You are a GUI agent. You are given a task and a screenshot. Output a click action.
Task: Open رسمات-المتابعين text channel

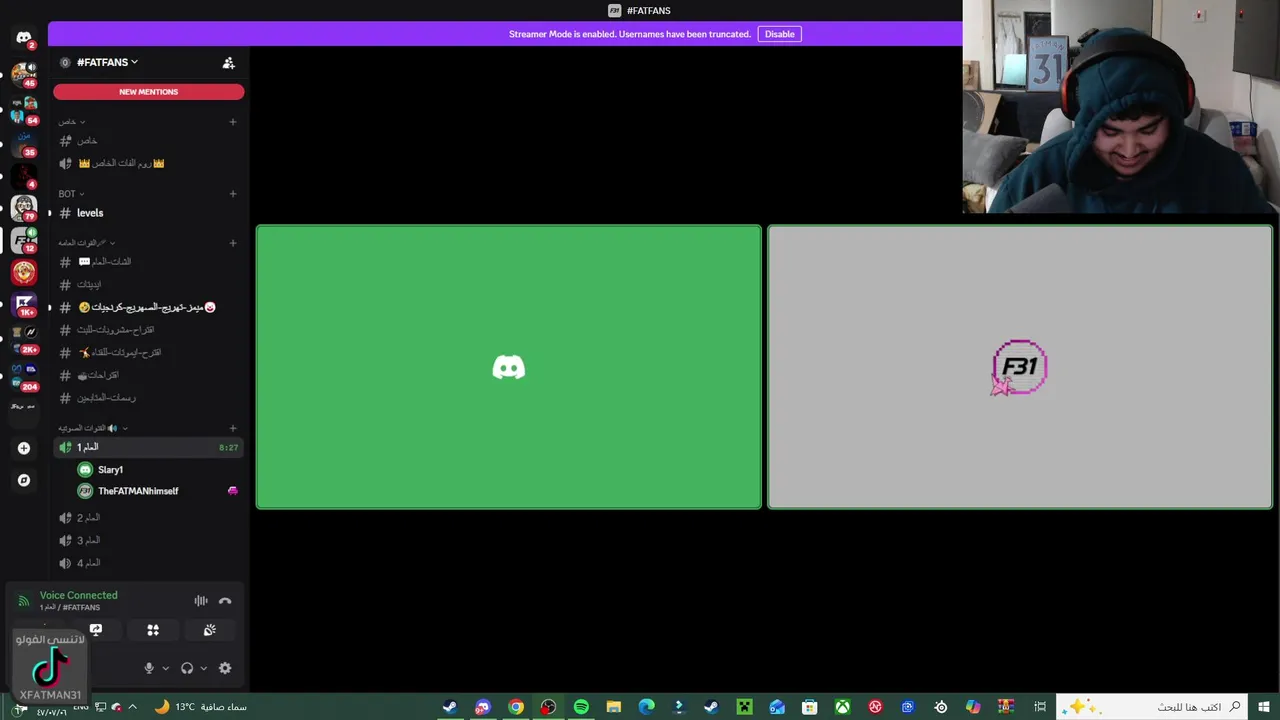[x=148, y=398]
